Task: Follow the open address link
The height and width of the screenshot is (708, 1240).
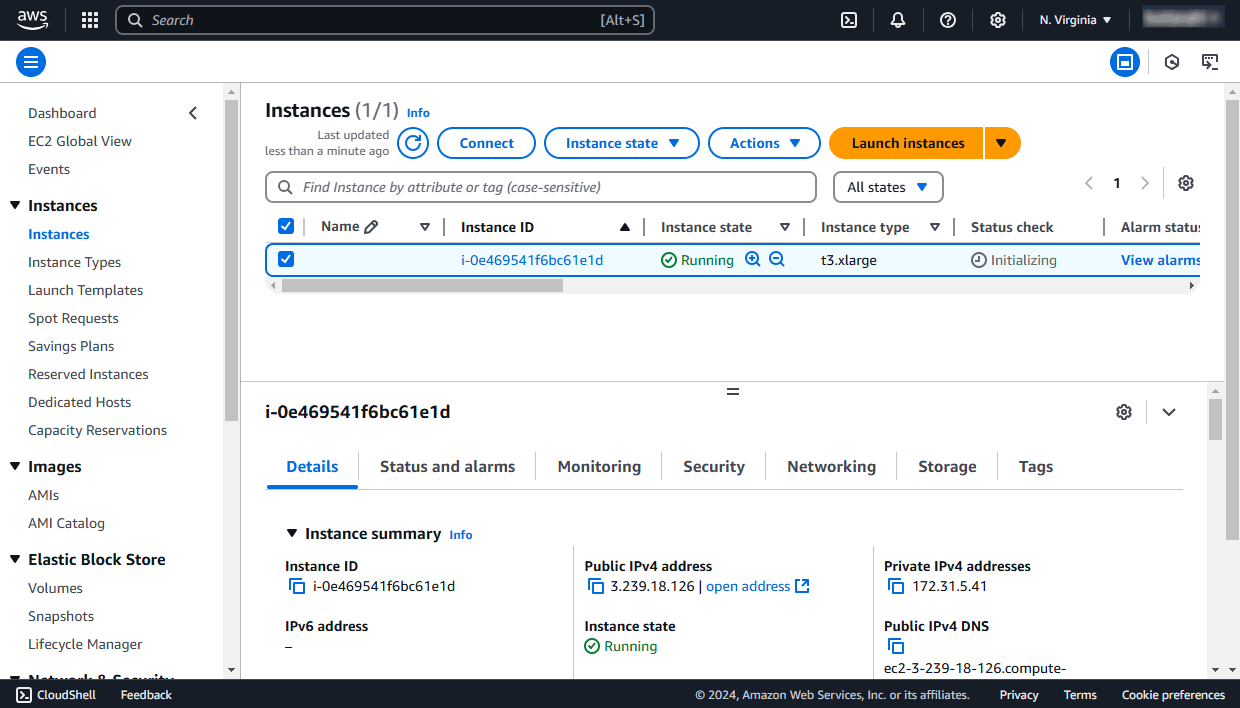Action: (x=749, y=586)
